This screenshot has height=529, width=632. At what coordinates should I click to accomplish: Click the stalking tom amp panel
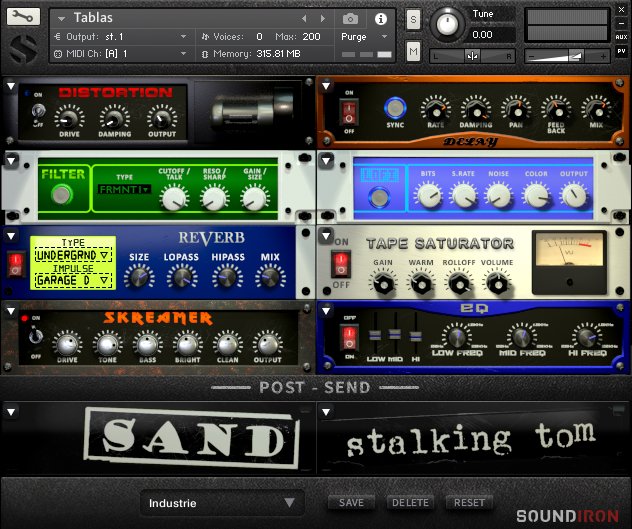coord(472,439)
